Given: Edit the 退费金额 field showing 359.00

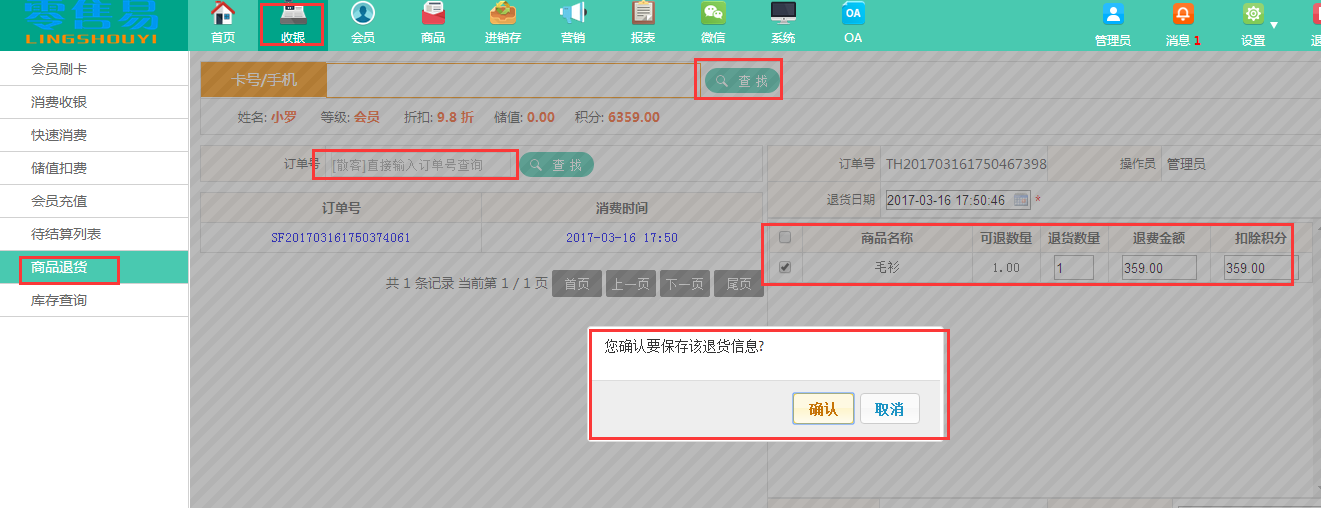Looking at the screenshot, I should click(1159, 268).
